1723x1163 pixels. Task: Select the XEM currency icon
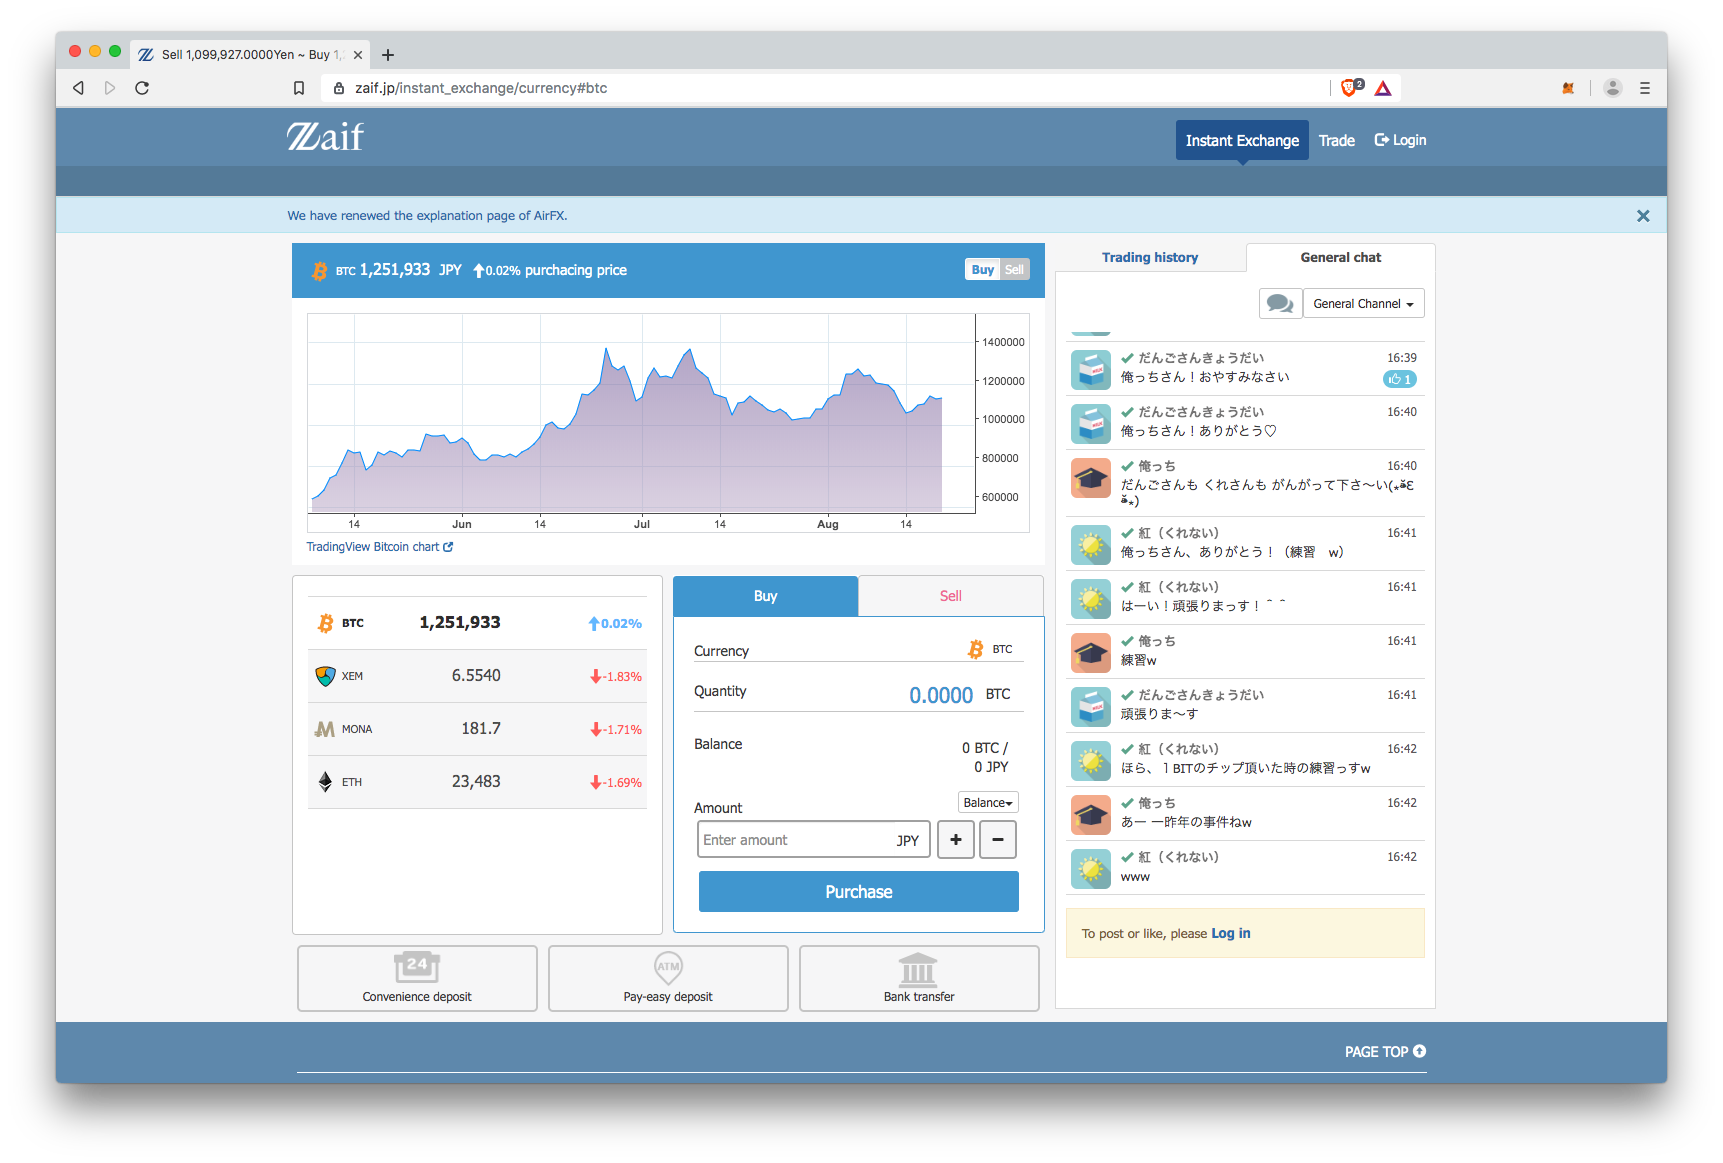[x=325, y=676]
